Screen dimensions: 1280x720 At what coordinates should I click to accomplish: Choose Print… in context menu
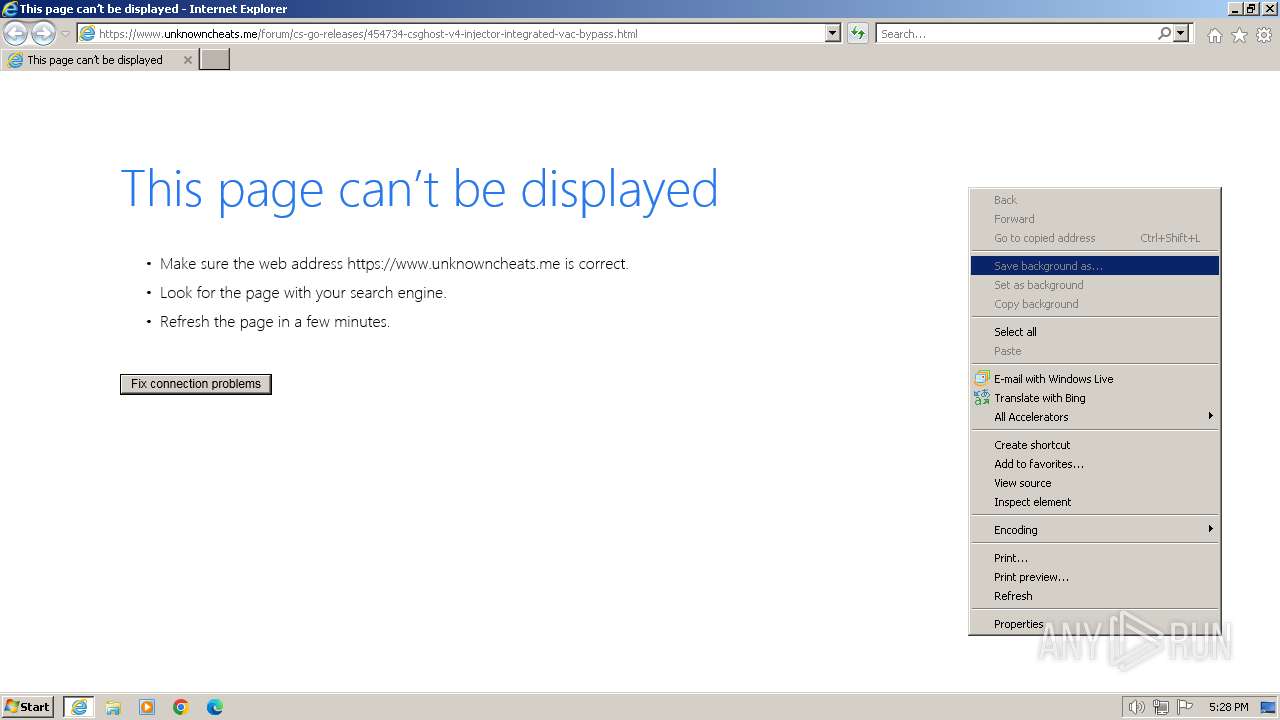click(1095, 558)
